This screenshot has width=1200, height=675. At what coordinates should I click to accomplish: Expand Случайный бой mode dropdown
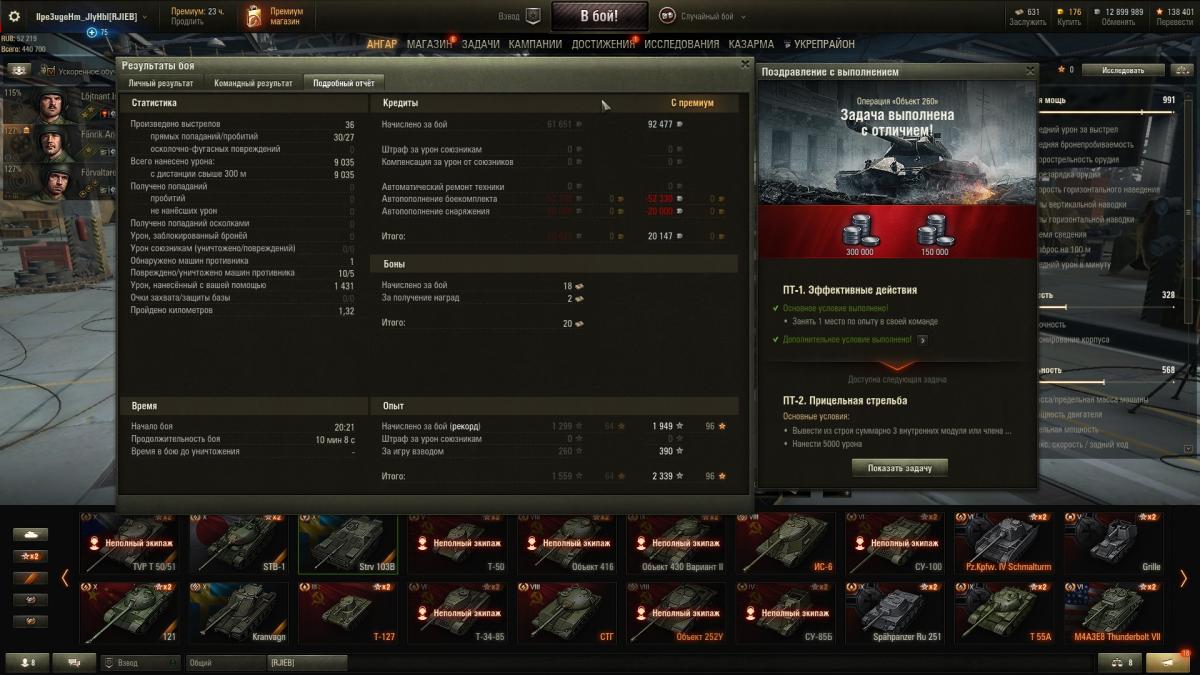coord(743,17)
